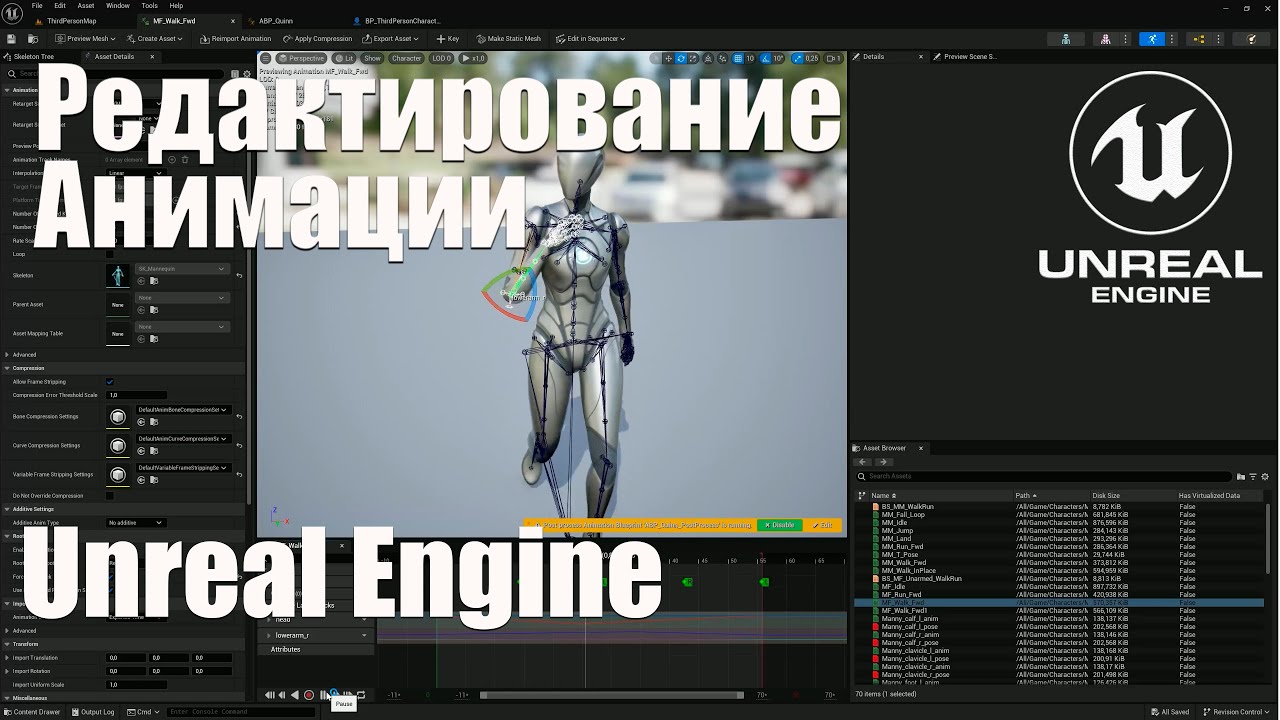Click the camera speed icon
Viewport: 1280px width, 720px height.
pos(831,58)
